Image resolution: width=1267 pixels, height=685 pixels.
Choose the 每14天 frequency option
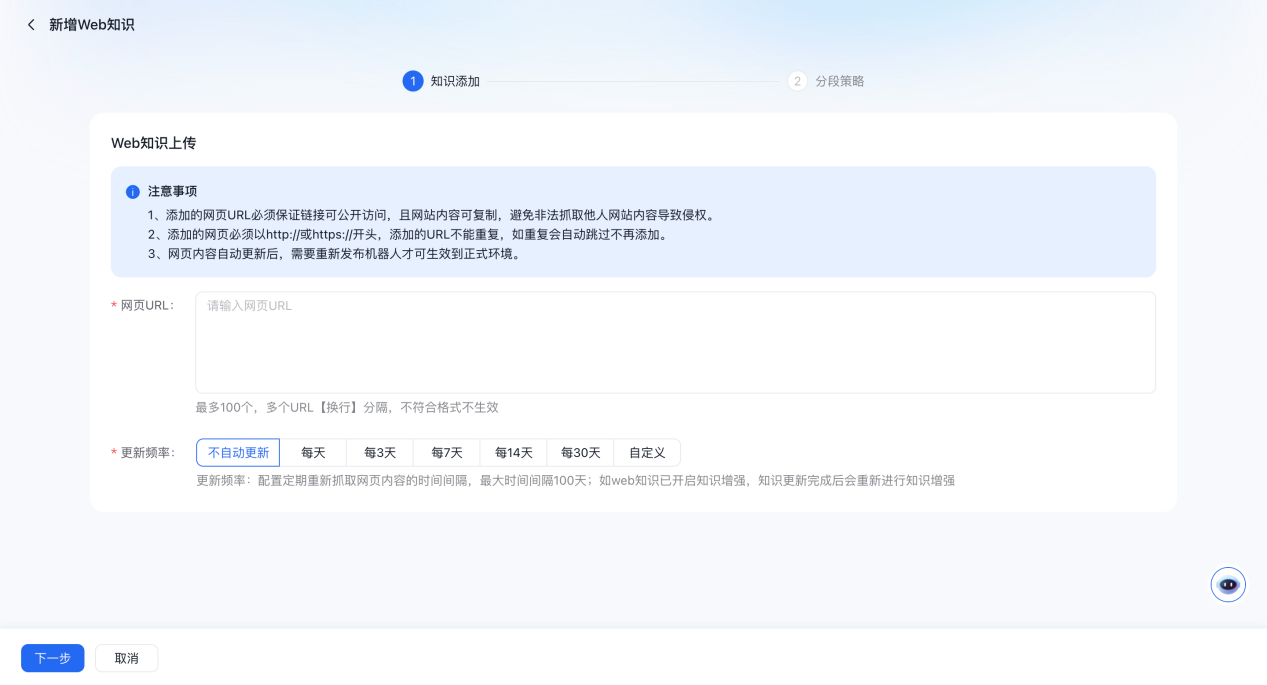click(514, 452)
